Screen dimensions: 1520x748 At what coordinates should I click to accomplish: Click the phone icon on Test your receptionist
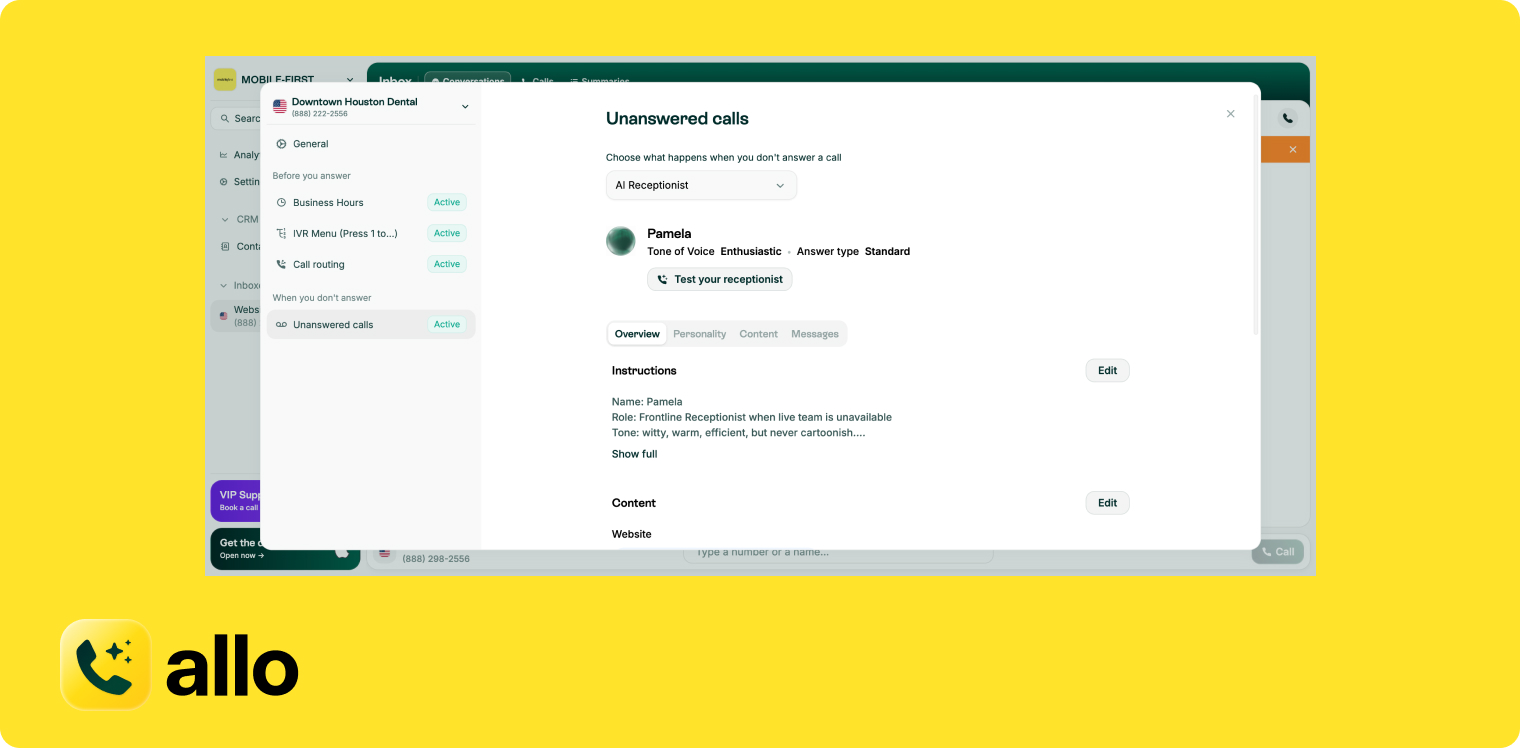[662, 280]
